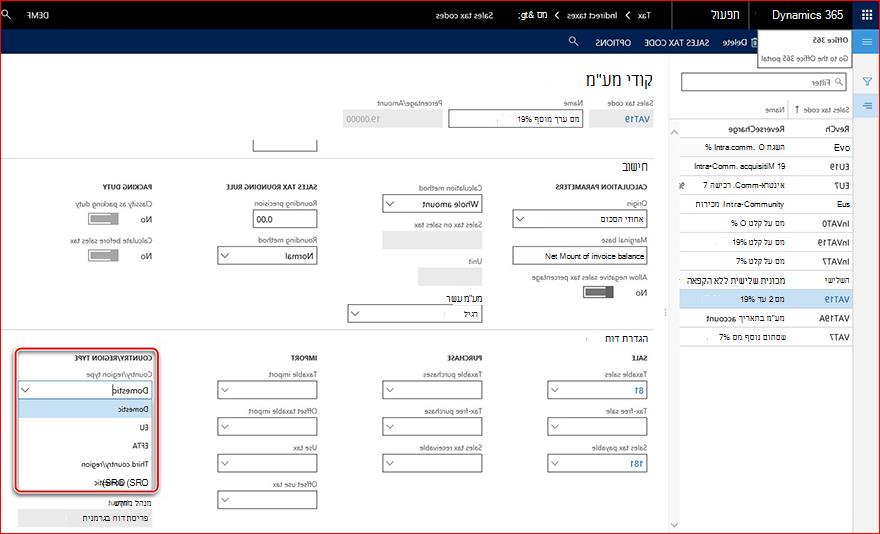The width and height of the screenshot is (880, 534).
Task: Click Indirect taxes in the breadcrumb
Action: coord(592,16)
